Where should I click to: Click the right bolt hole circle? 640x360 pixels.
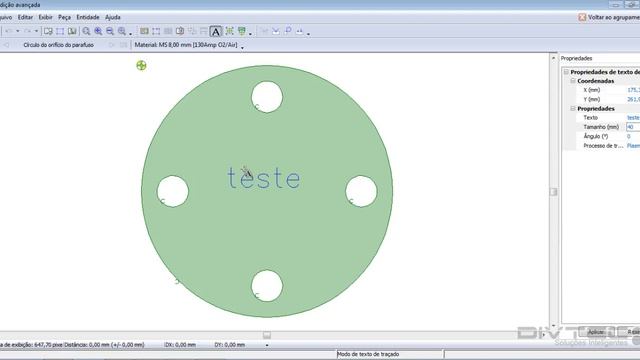(361, 191)
